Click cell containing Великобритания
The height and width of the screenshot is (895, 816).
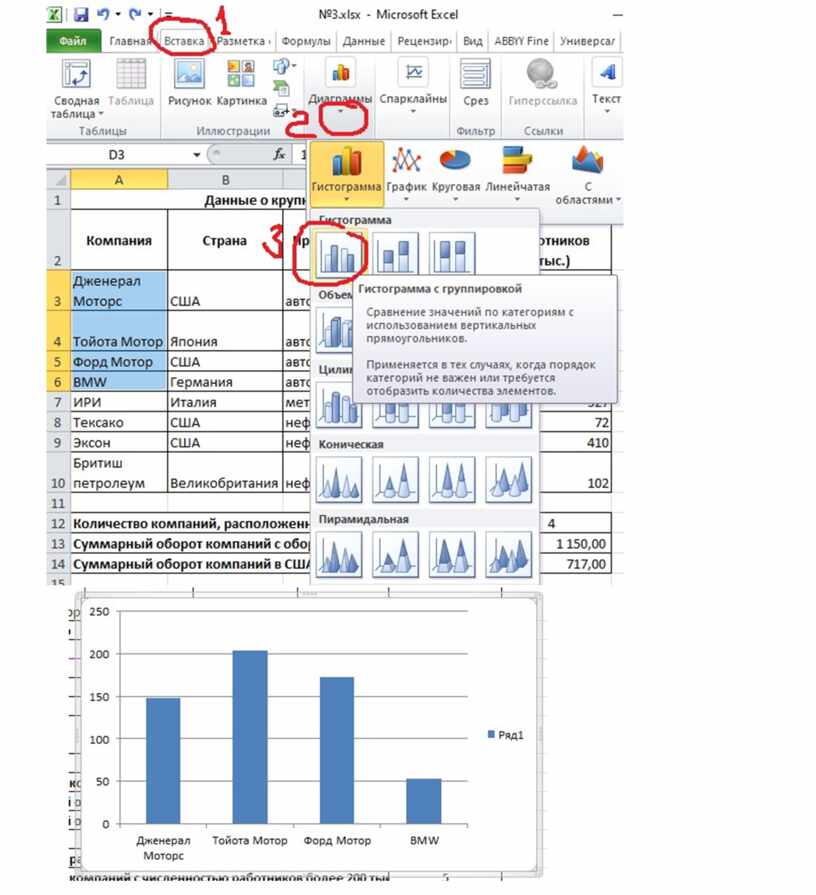coord(225,473)
